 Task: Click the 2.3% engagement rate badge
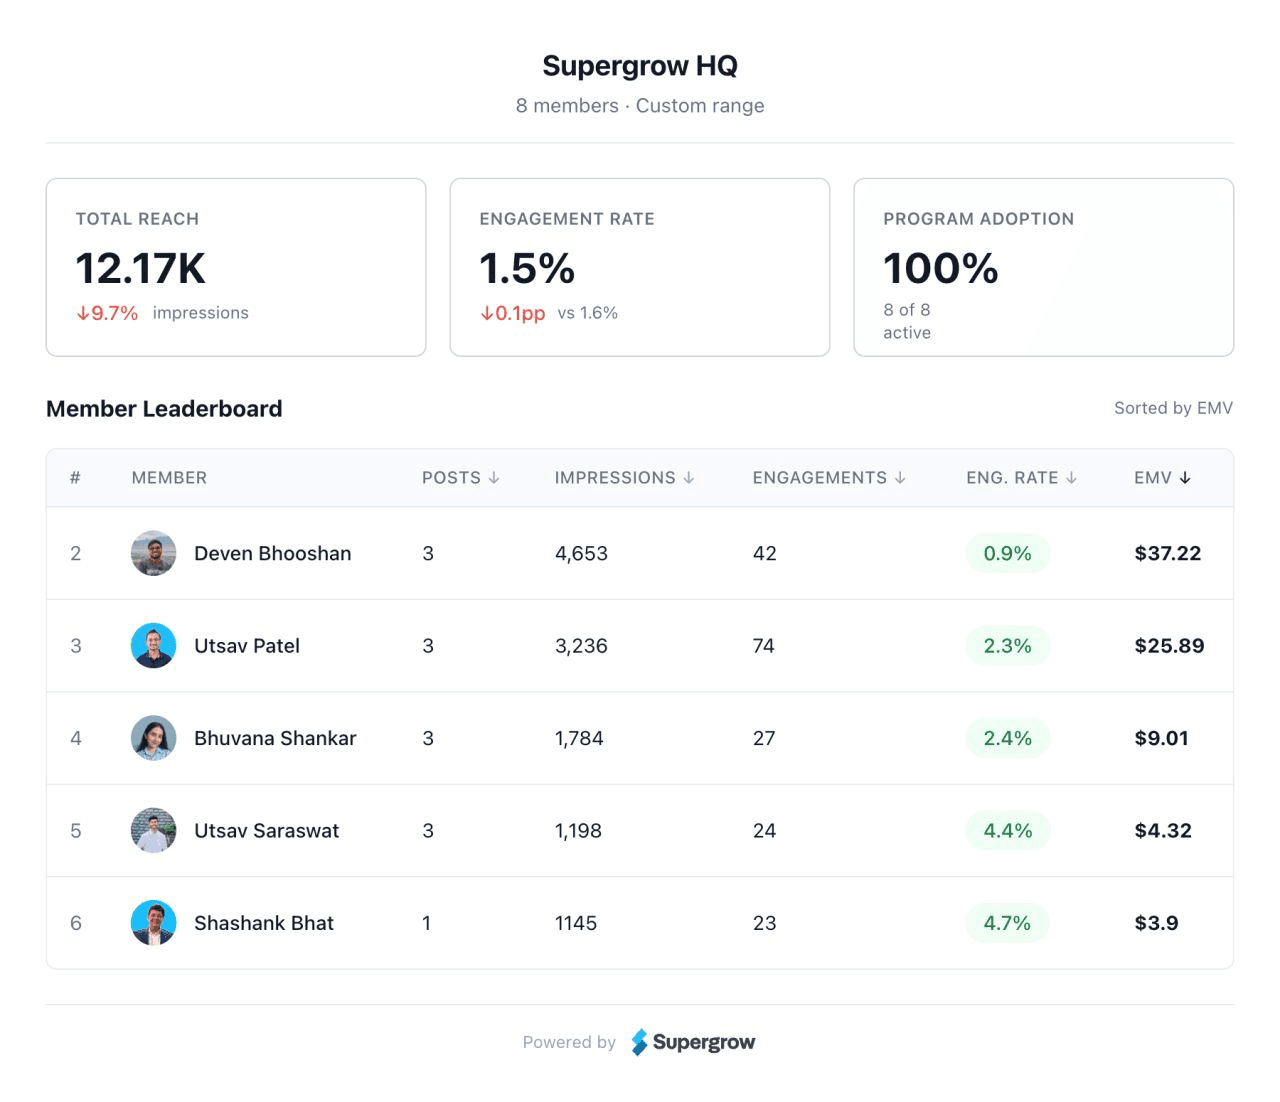click(x=1008, y=646)
